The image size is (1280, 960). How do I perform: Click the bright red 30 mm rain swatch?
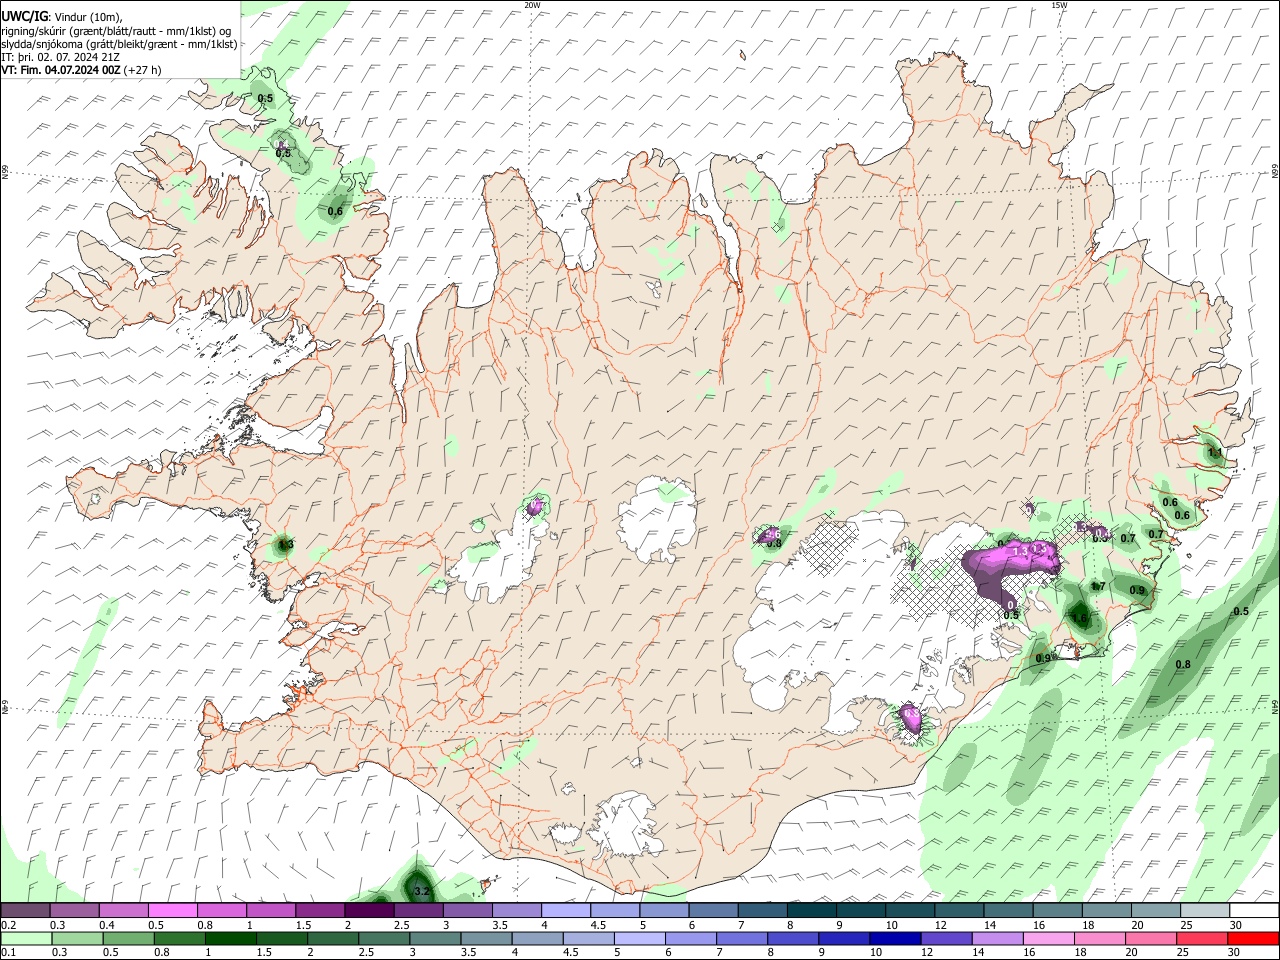pos(1253,938)
